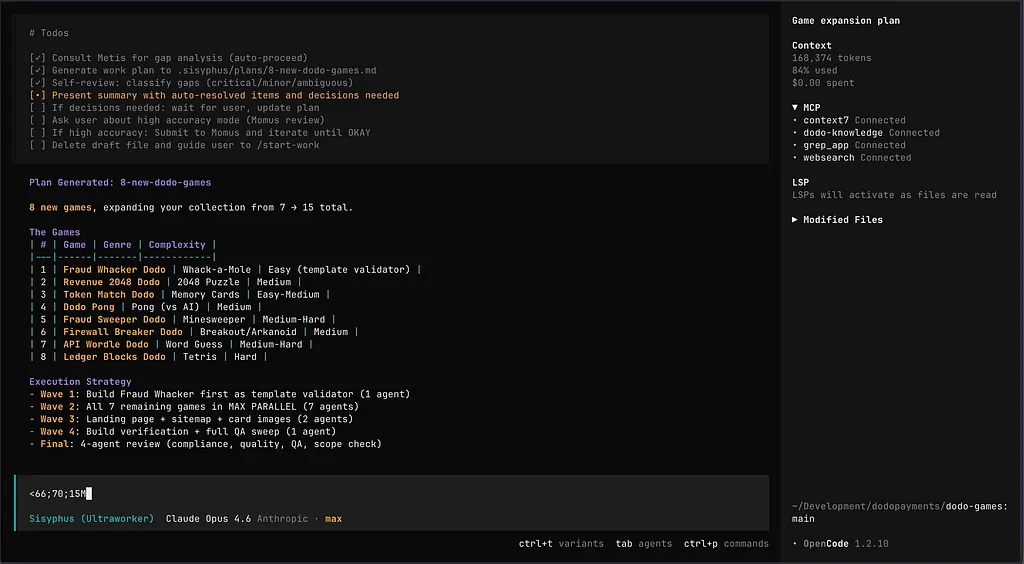1024x564 pixels.
Task: Open the tab agents switcher
Action: [x=643, y=544]
